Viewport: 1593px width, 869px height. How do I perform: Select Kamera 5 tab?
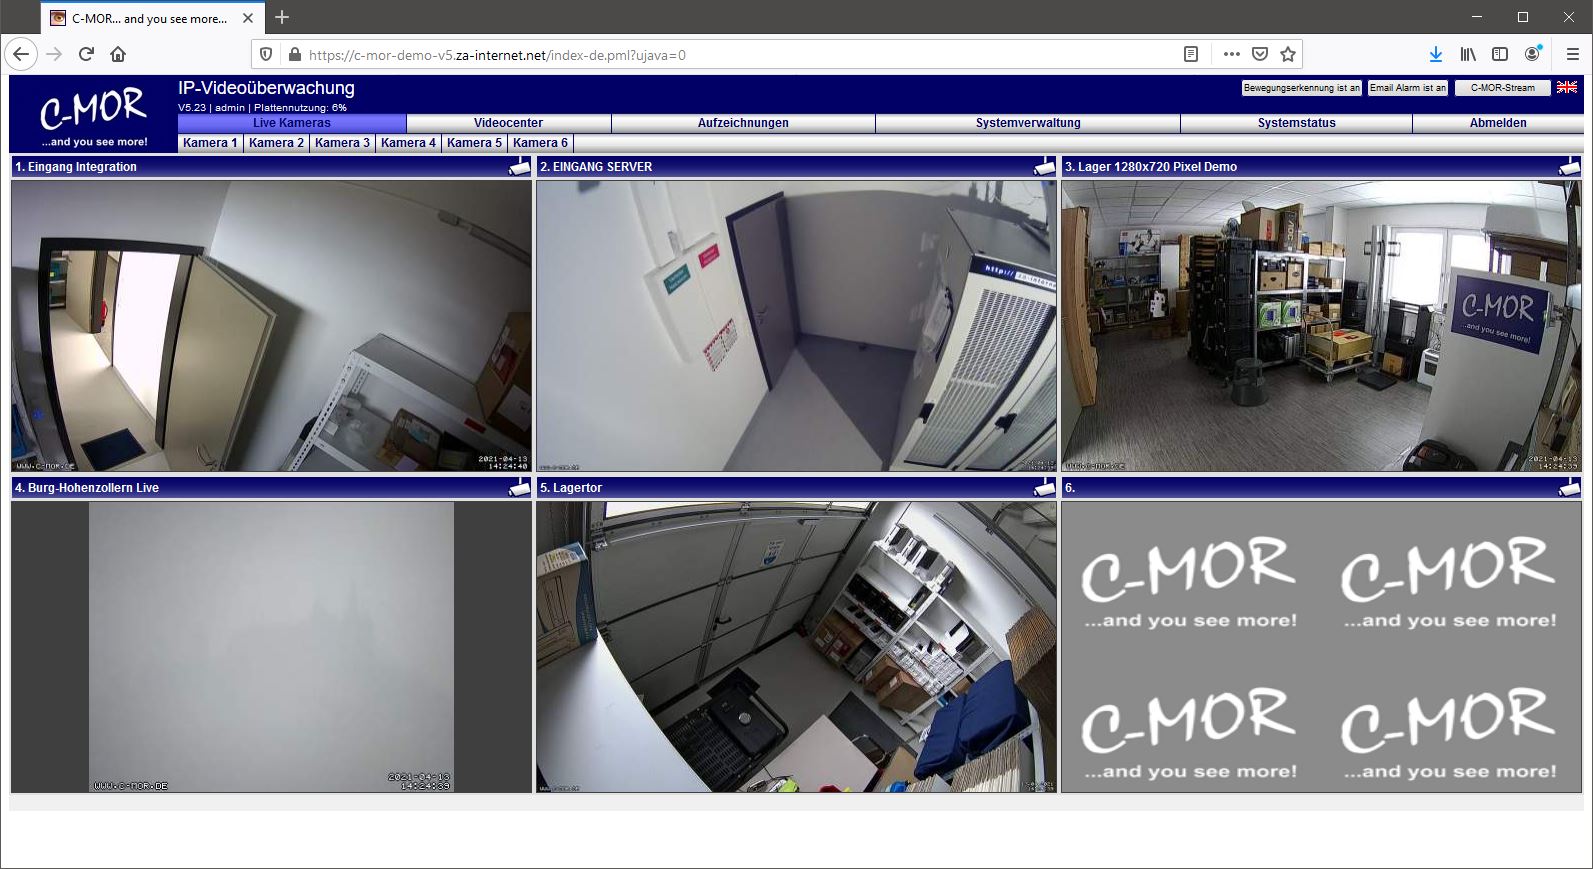(x=474, y=143)
